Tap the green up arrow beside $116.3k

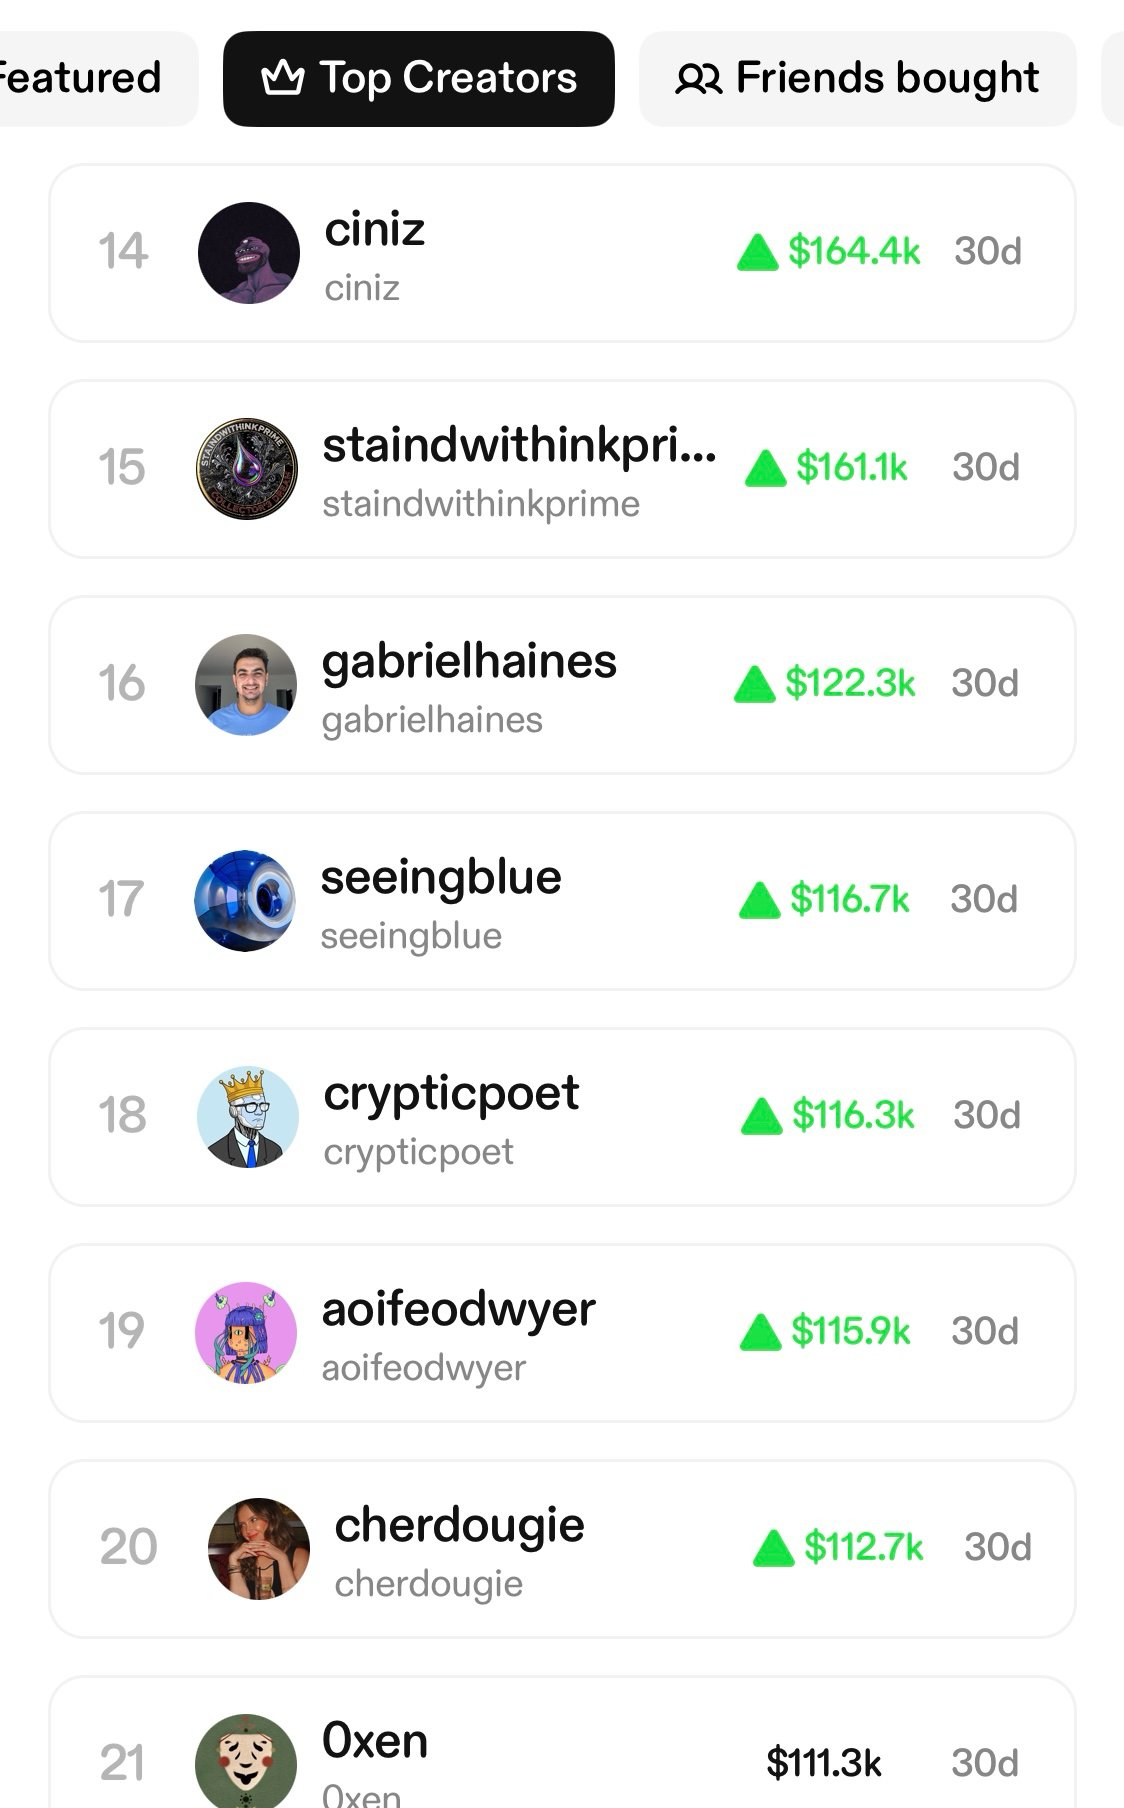click(761, 1116)
